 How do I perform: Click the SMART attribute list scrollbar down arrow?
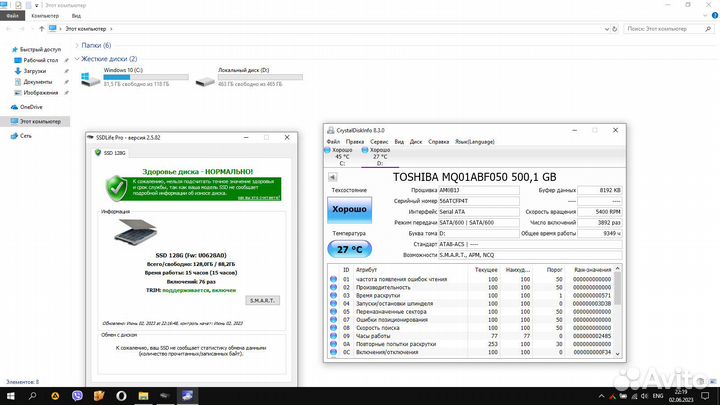point(618,354)
